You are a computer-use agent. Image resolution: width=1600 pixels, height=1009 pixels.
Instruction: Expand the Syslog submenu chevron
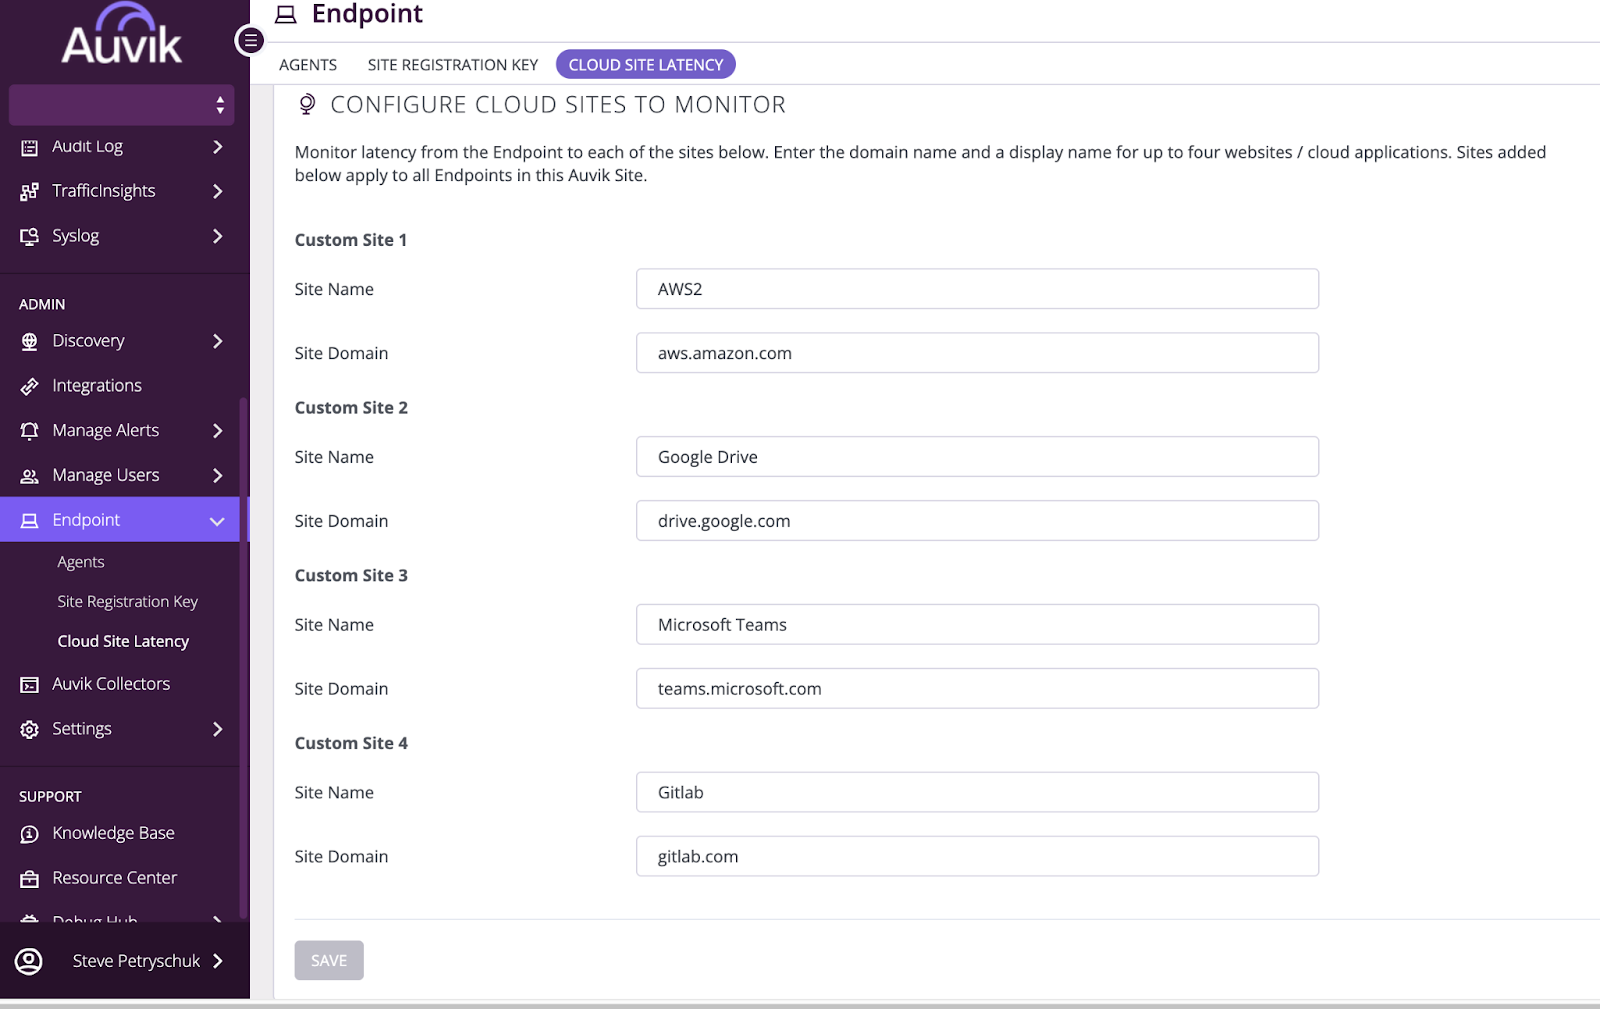218,236
